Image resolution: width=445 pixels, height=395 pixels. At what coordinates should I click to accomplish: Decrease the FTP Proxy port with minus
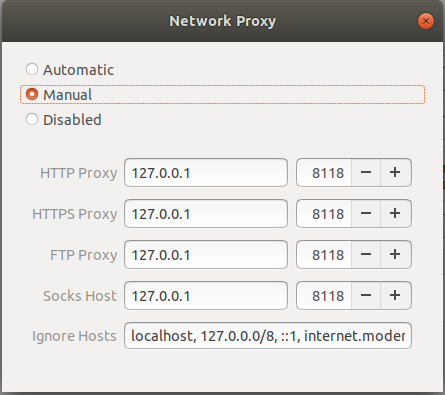click(x=366, y=255)
